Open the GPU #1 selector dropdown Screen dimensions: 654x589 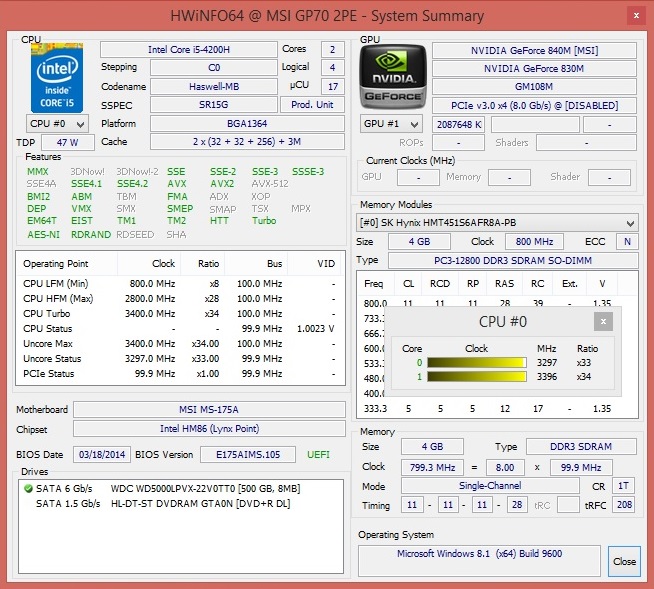[391, 124]
